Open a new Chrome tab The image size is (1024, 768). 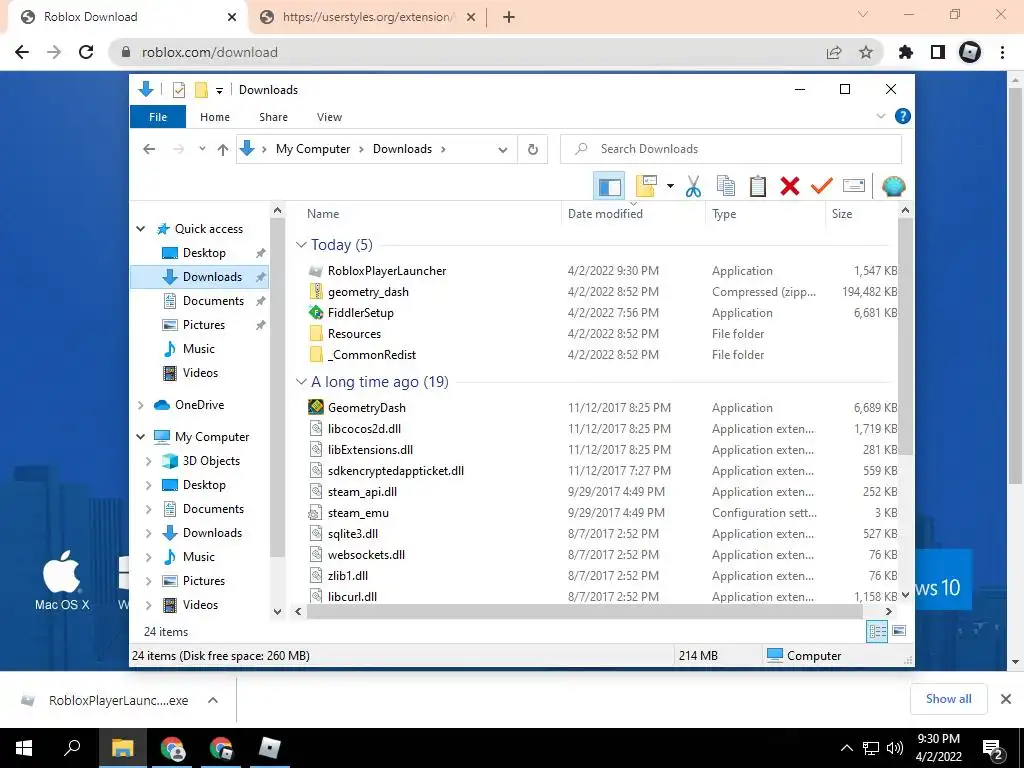pyautogui.click(x=509, y=18)
